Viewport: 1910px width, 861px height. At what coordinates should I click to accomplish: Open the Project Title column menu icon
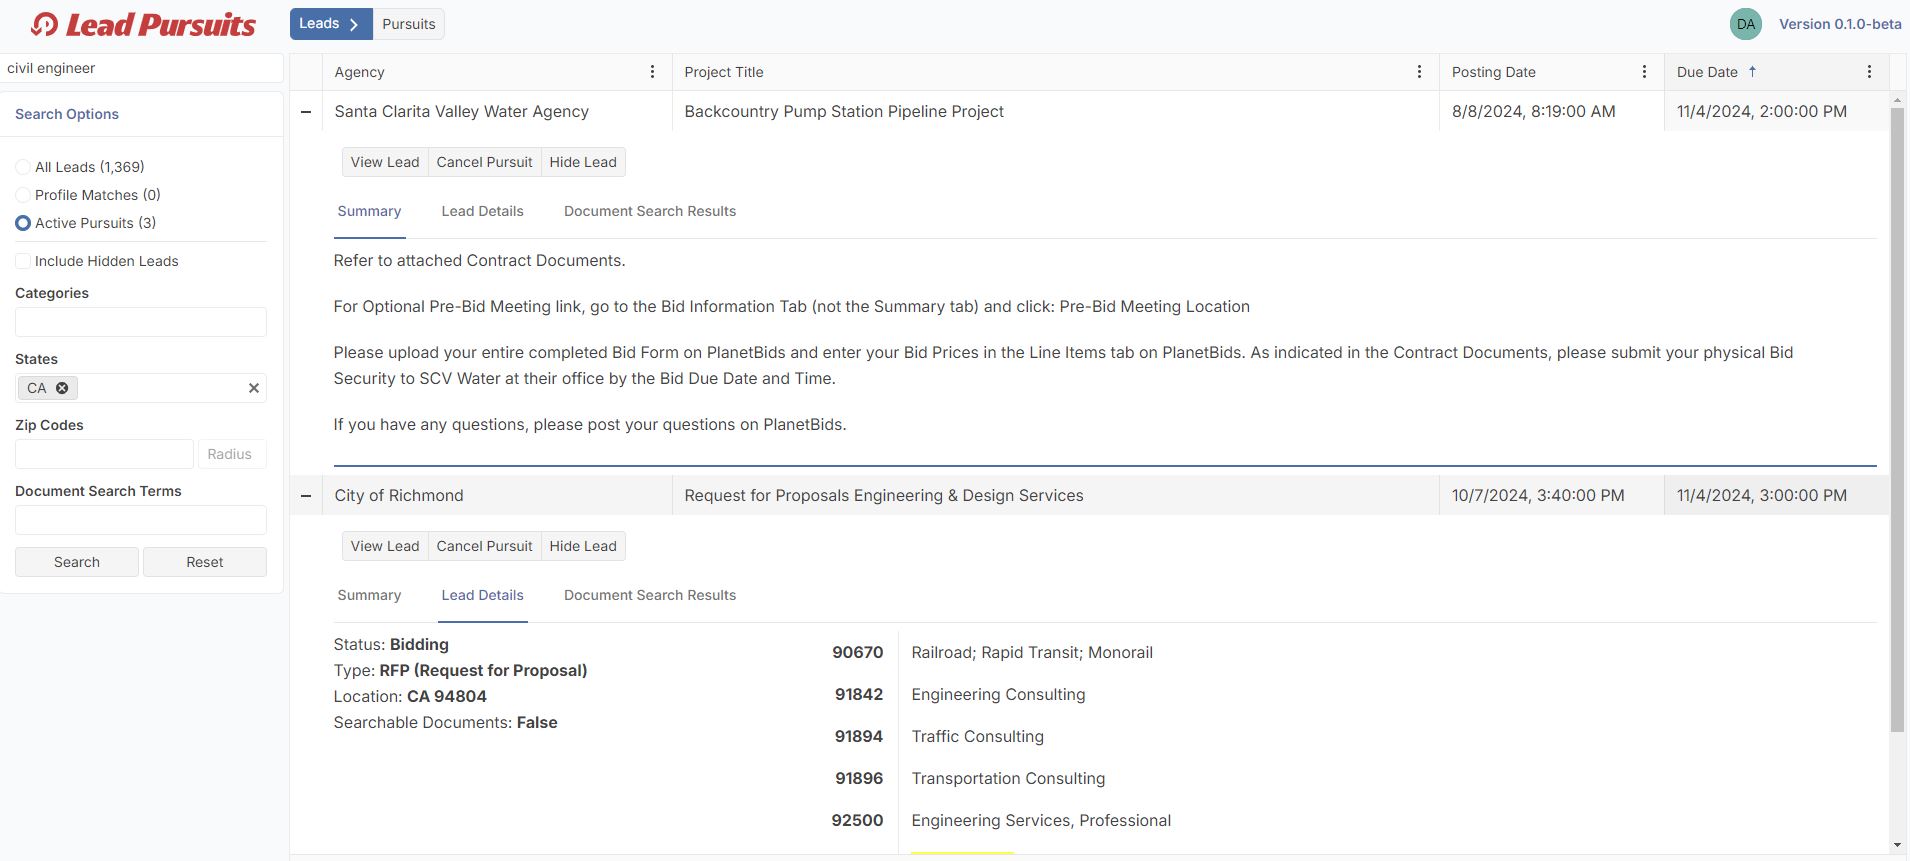point(1419,72)
